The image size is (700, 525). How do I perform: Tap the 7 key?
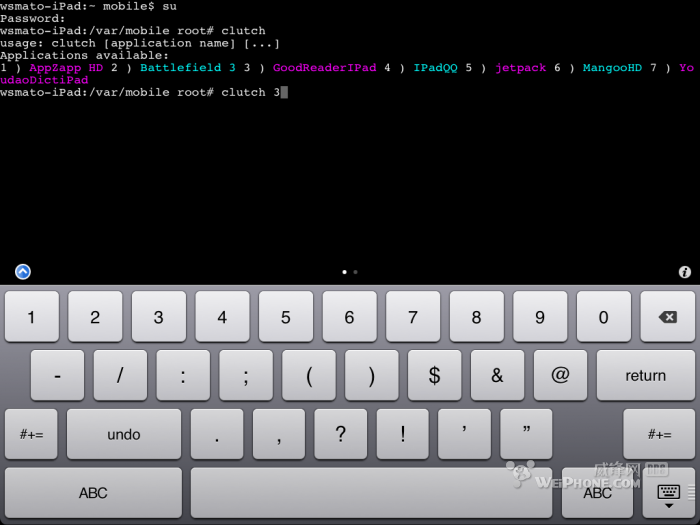413,317
